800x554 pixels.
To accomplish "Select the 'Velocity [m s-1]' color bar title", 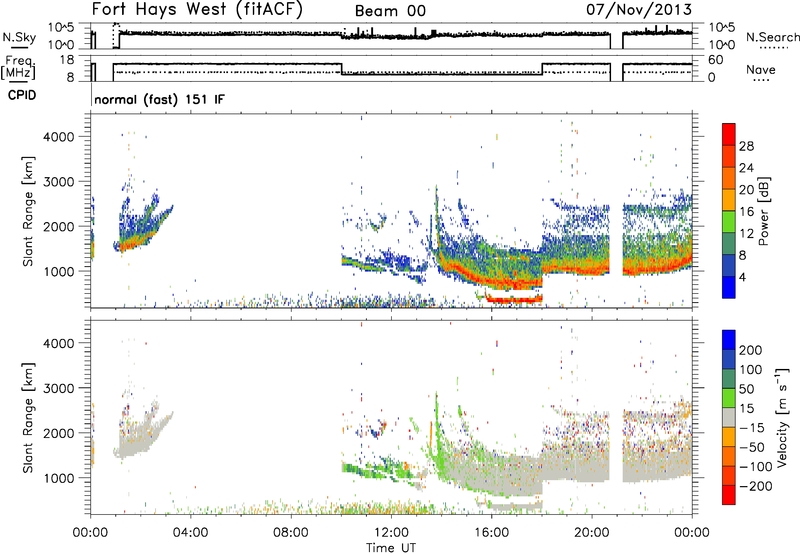I will [782, 417].
